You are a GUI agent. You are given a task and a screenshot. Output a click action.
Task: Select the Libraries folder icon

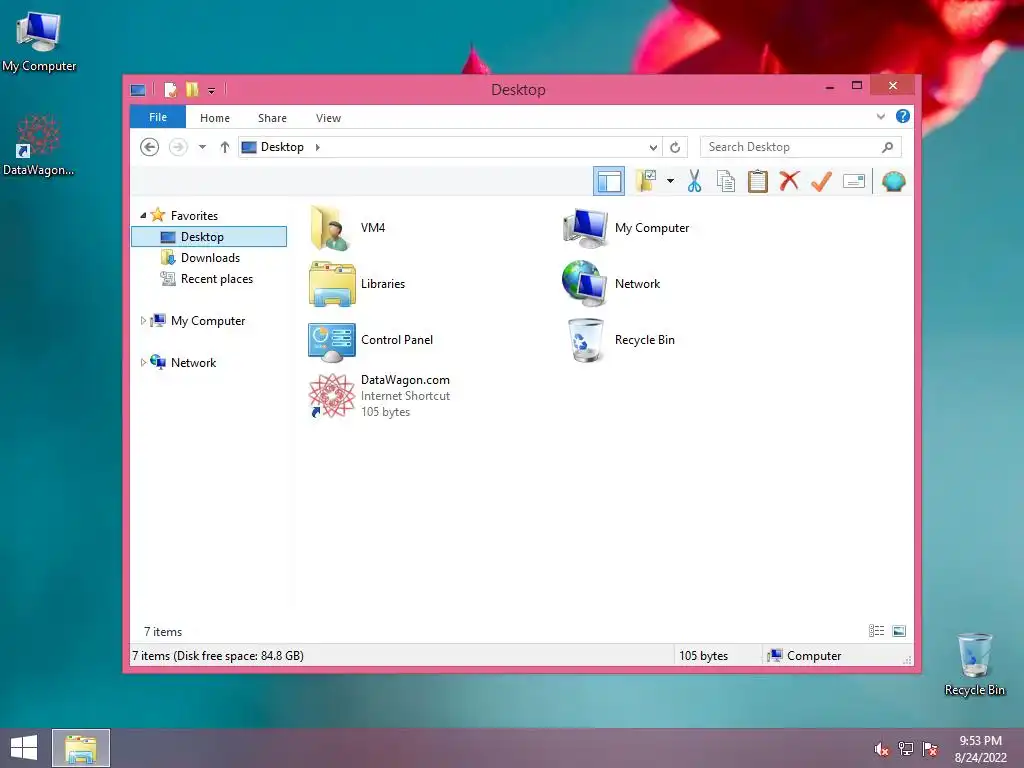tap(332, 283)
